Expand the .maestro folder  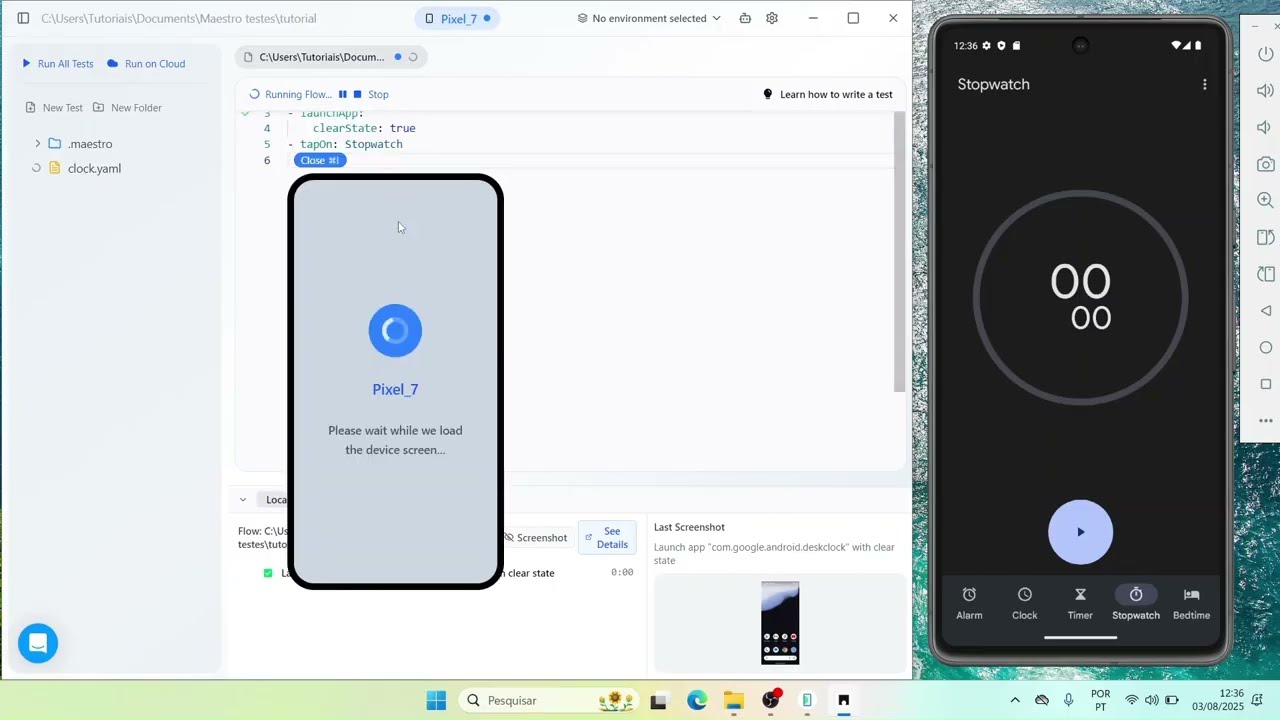37,144
